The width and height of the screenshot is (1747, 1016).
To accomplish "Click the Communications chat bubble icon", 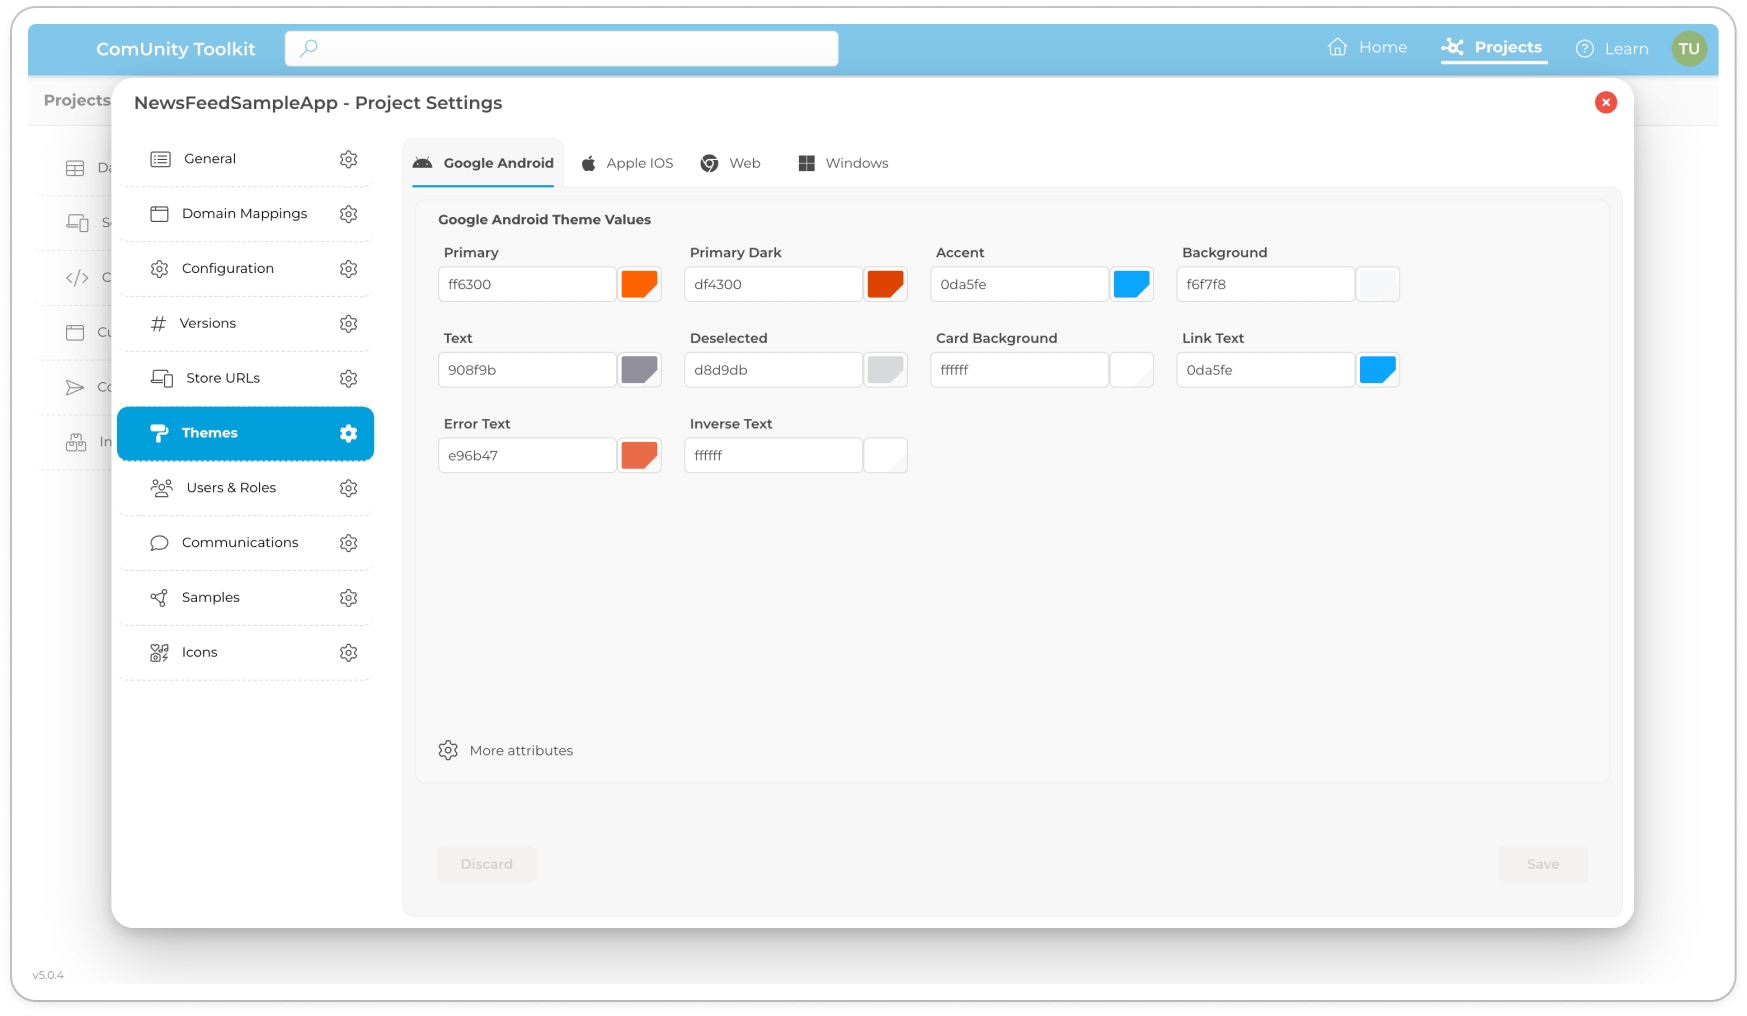I will coord(159,543).
